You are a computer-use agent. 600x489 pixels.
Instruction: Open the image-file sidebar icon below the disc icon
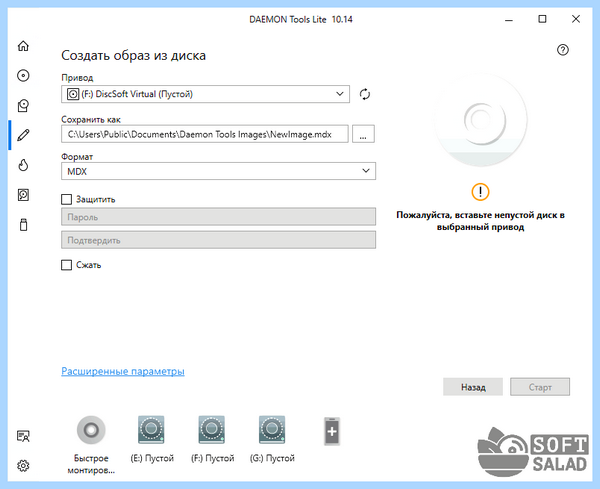click(23, 106)
